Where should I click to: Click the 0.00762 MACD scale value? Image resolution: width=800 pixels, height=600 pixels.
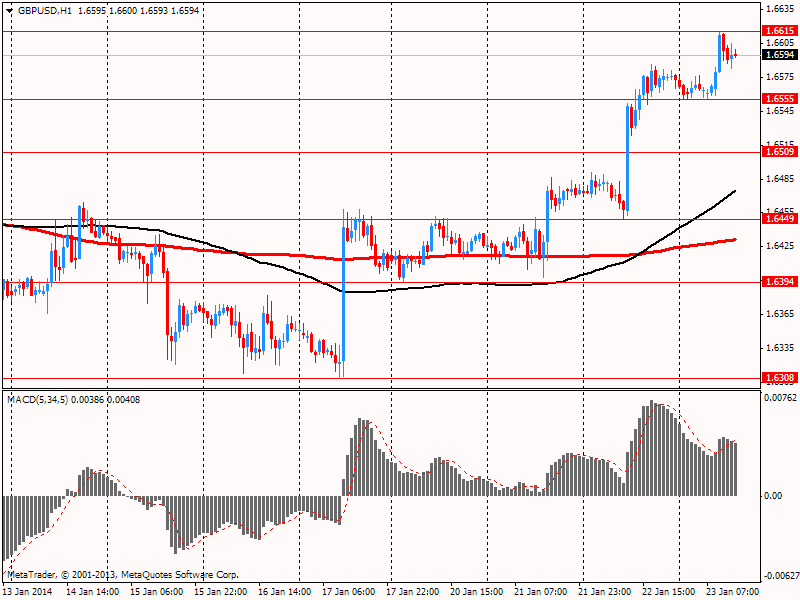pyautogui.click(x=781, y=399)
